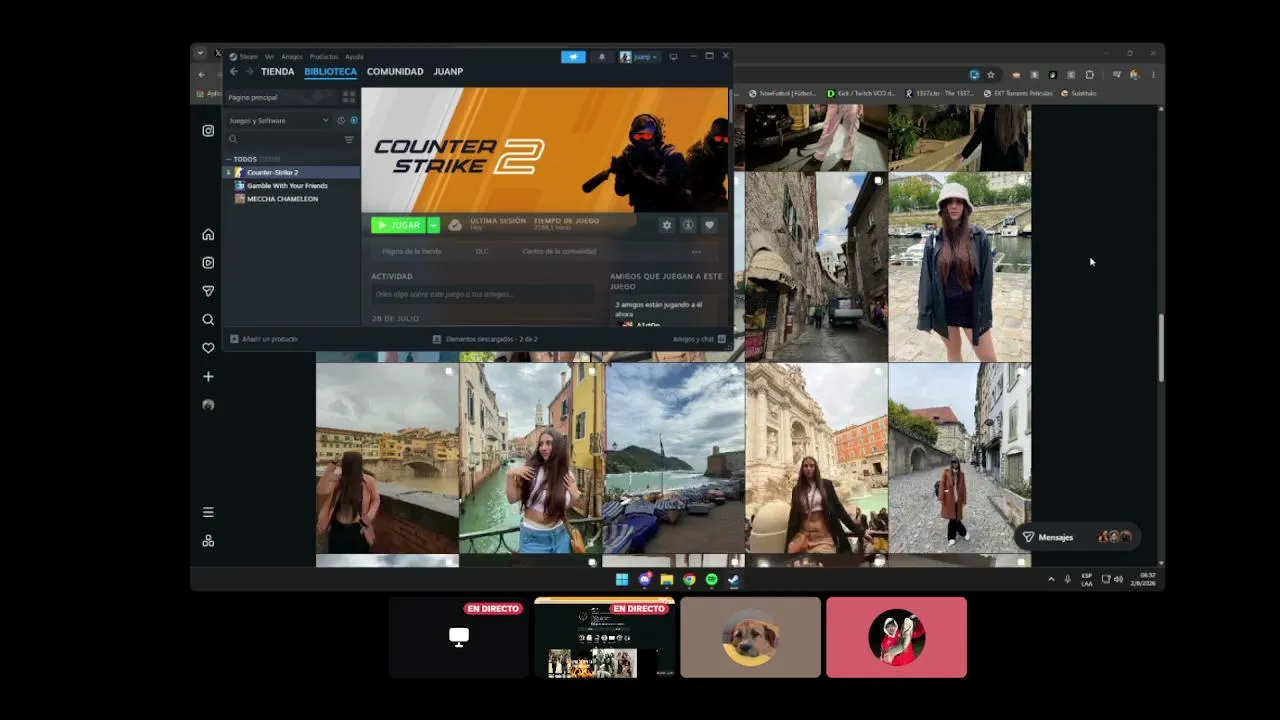Open Amigos y chat in Steam
Viewport: 1280px width, 720px height.
tap(697, 339)
